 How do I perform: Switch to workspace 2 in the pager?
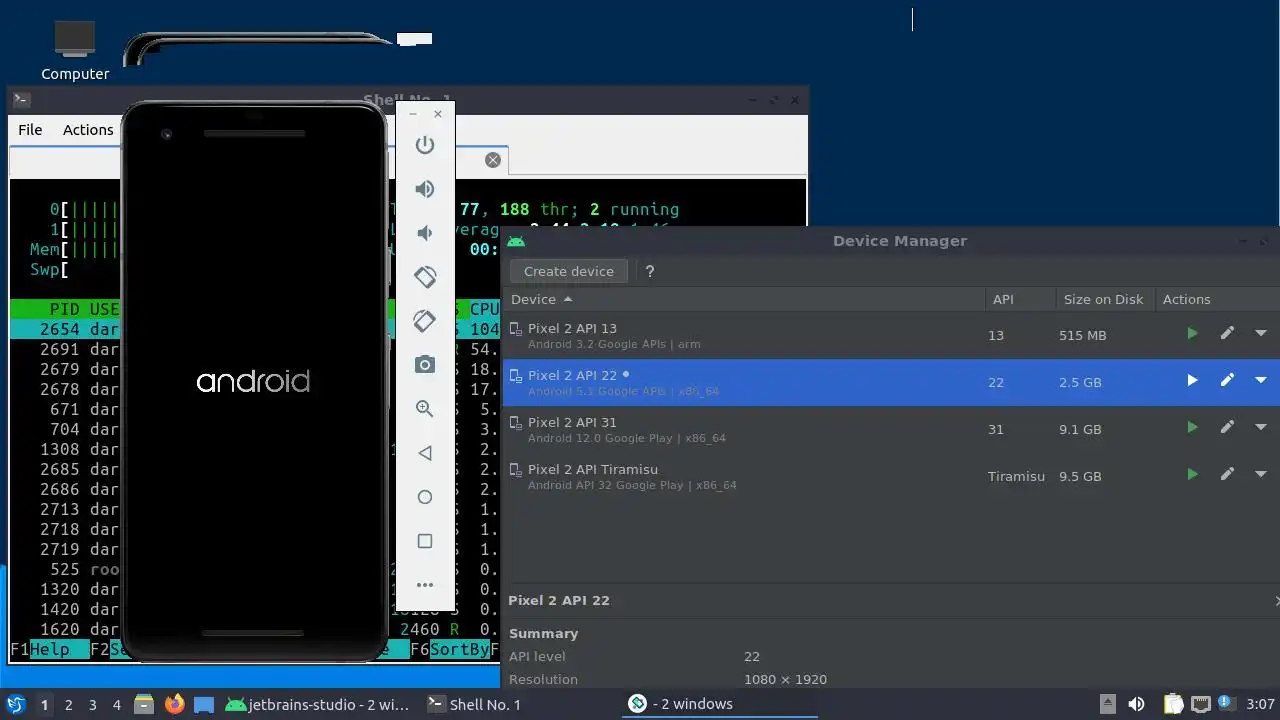click(x=68, y=704)
